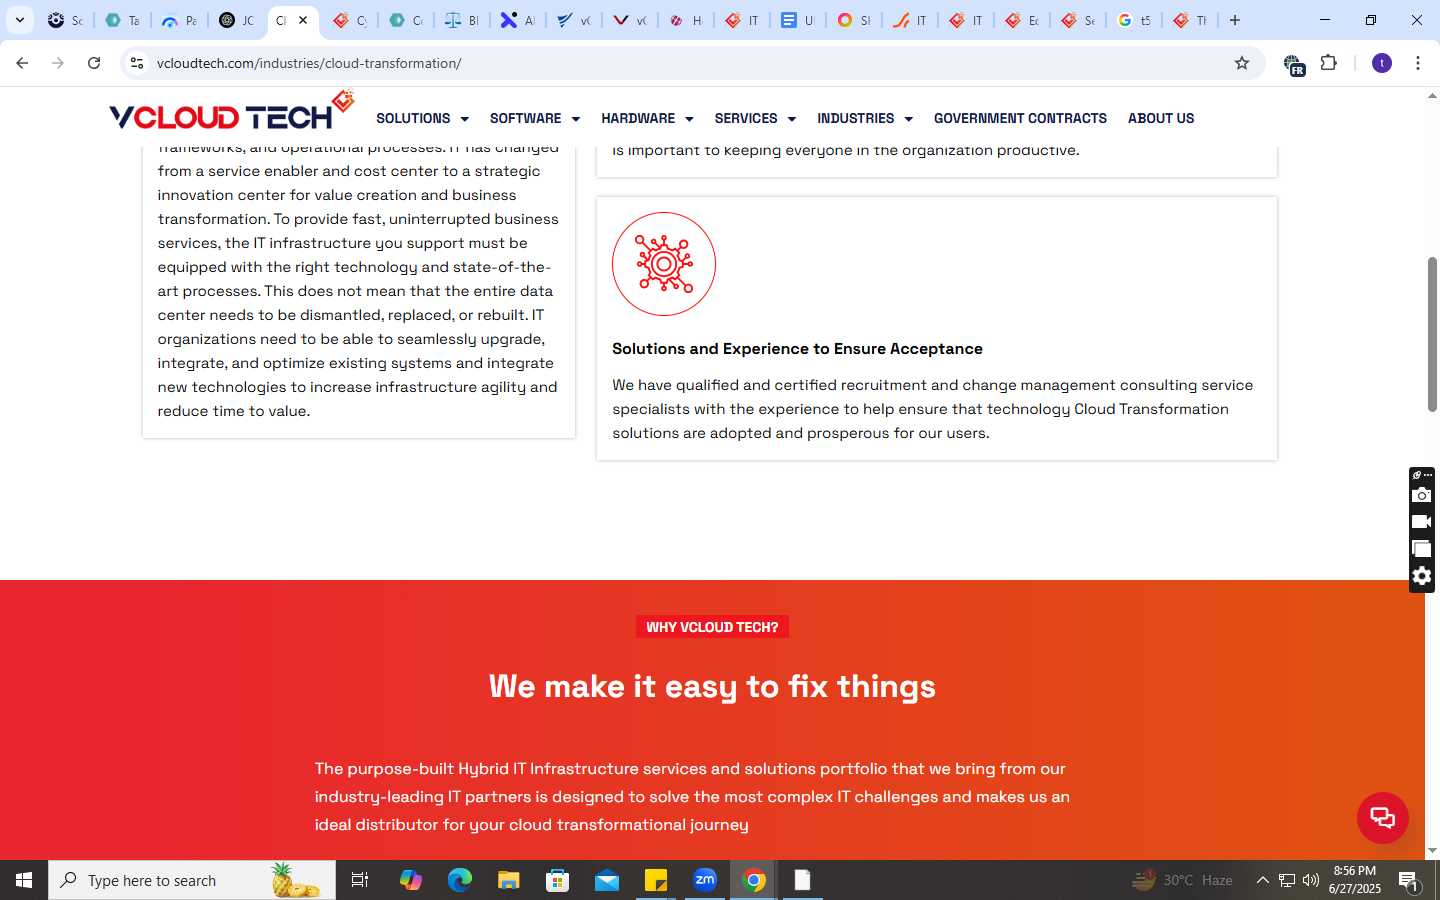Image resolution: width=1440 pixels, height=900 pixels.
Task: Expand the SOFTWARE dropdown menu
Action: pyautogui.click(x=534, y=118)
